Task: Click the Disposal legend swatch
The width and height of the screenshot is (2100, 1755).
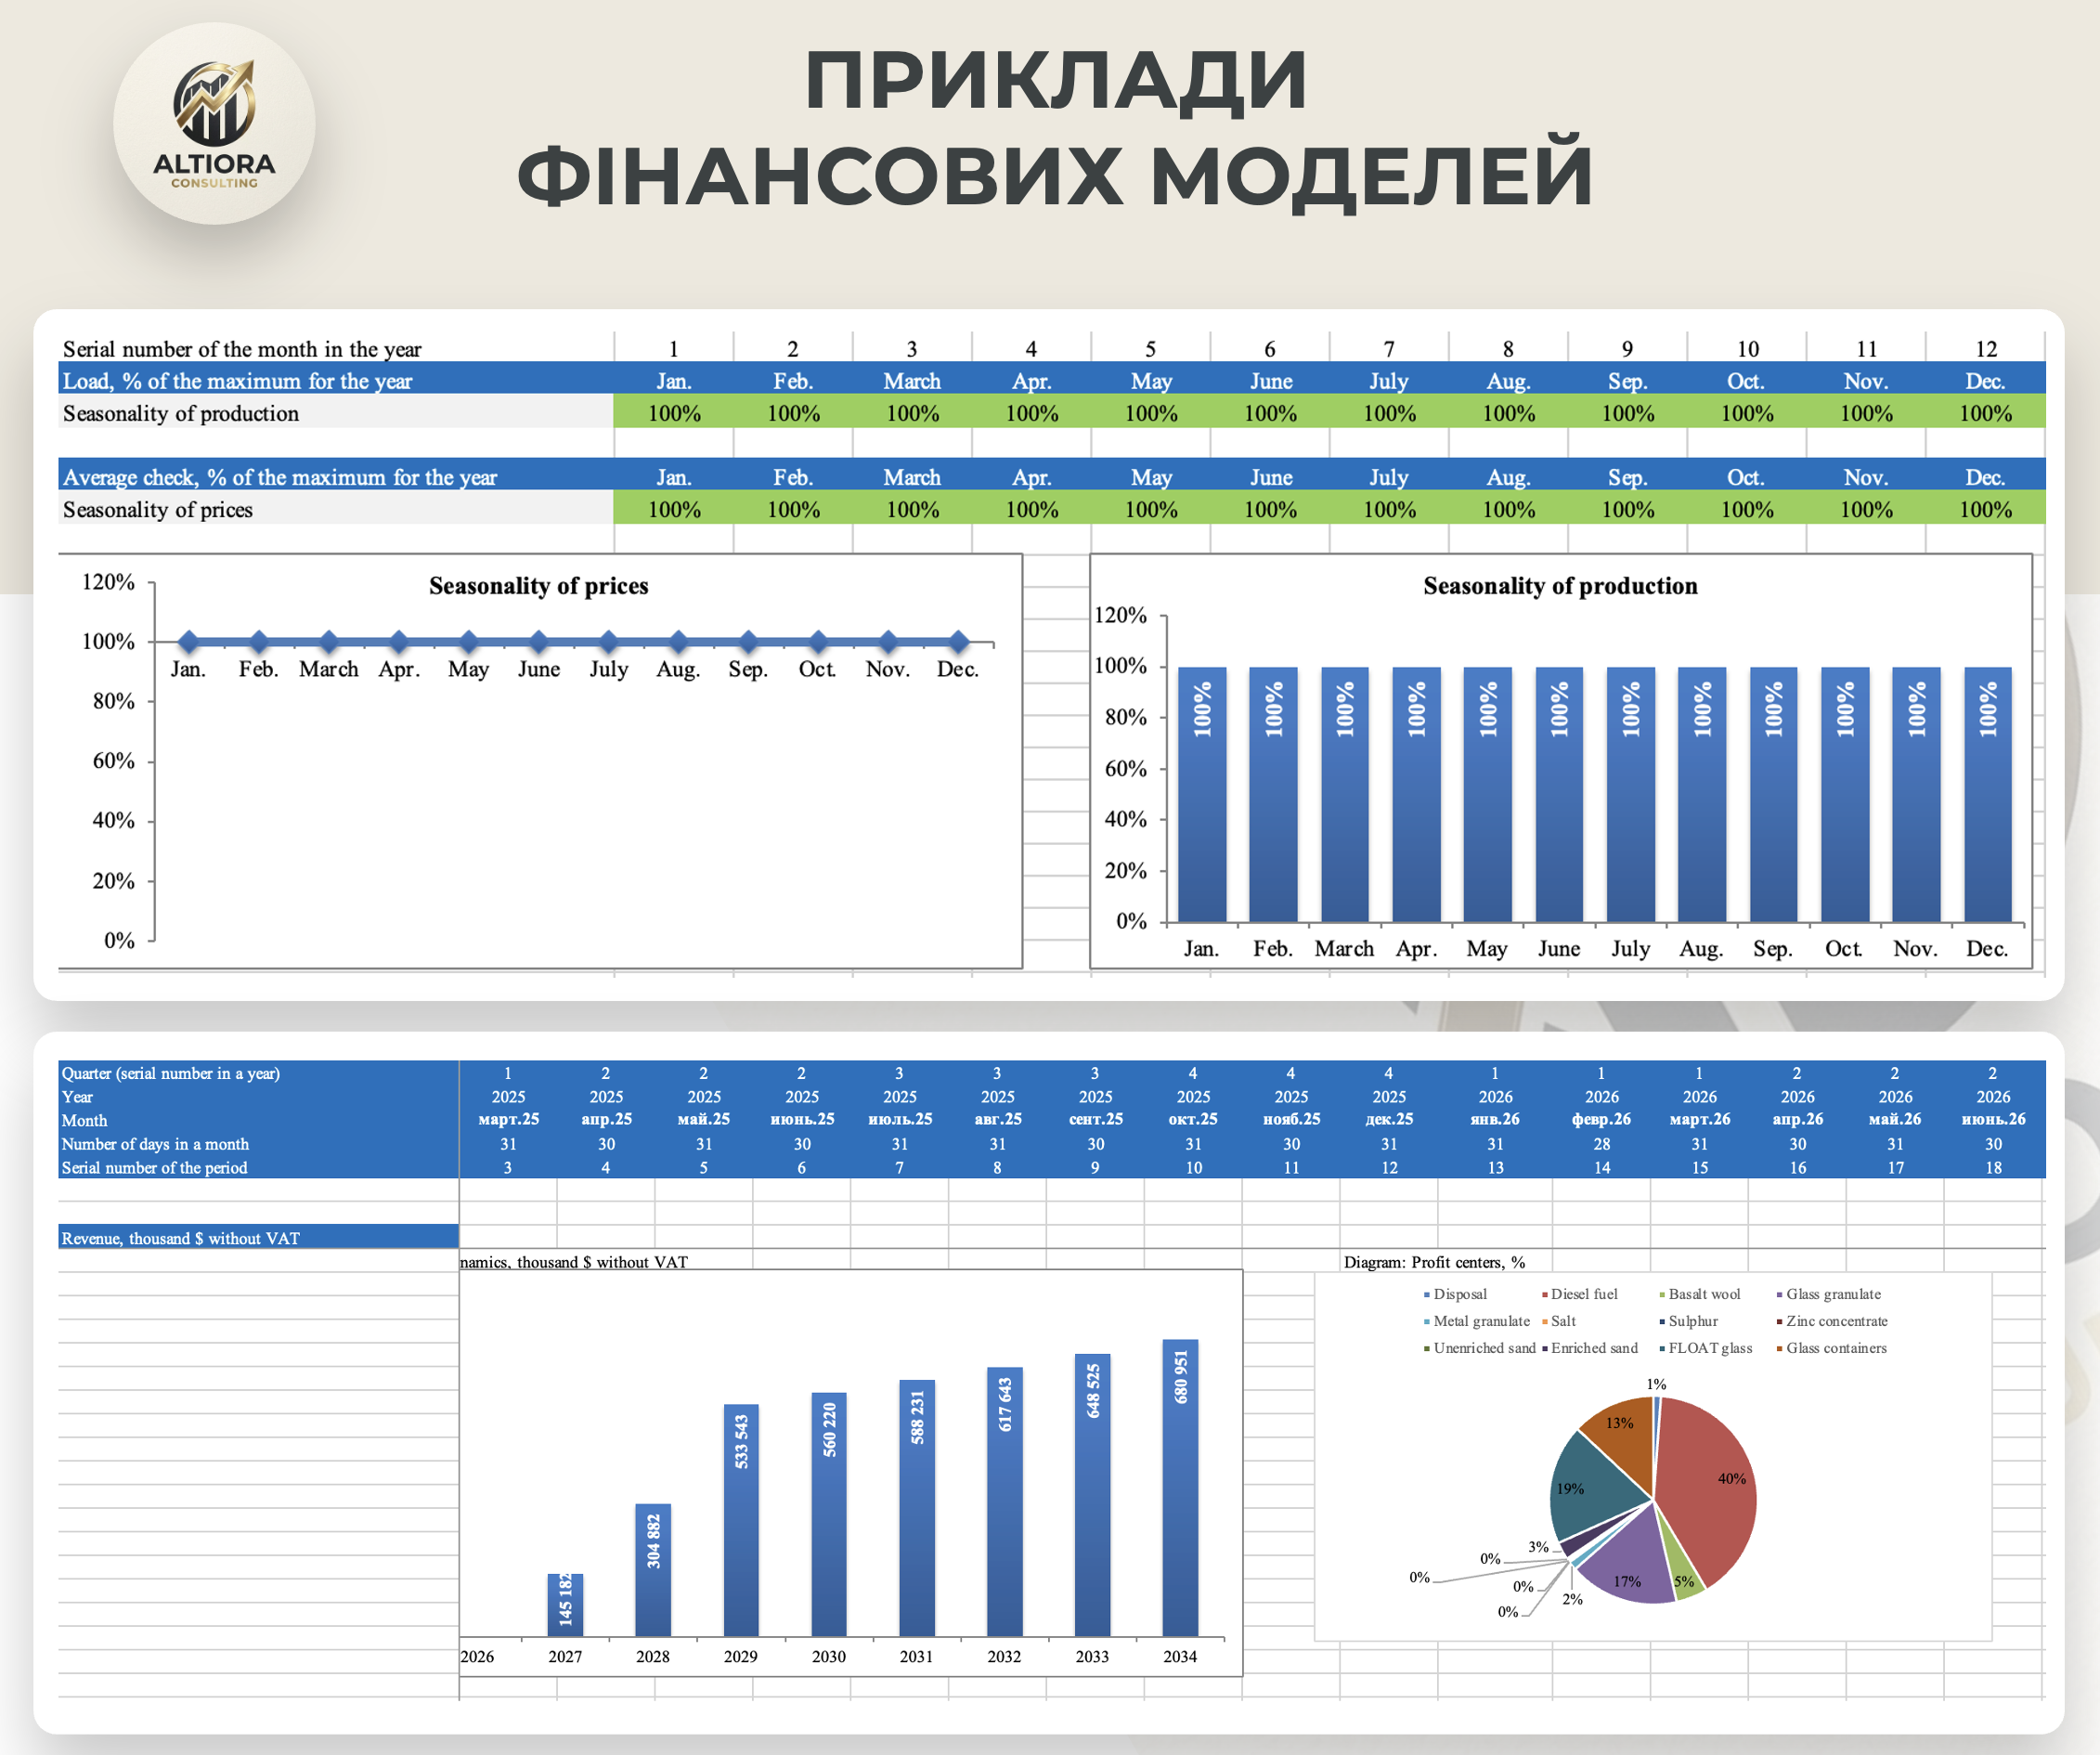Action: coord(1427,1294)
